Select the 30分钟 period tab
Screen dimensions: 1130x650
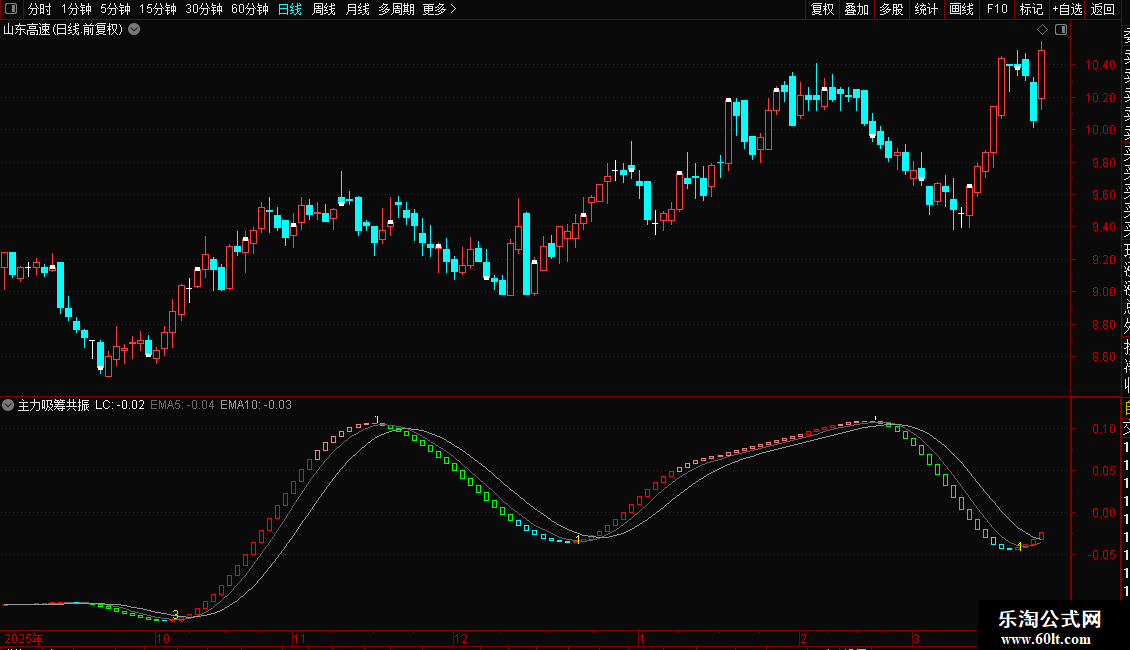(x=204, y=9)
